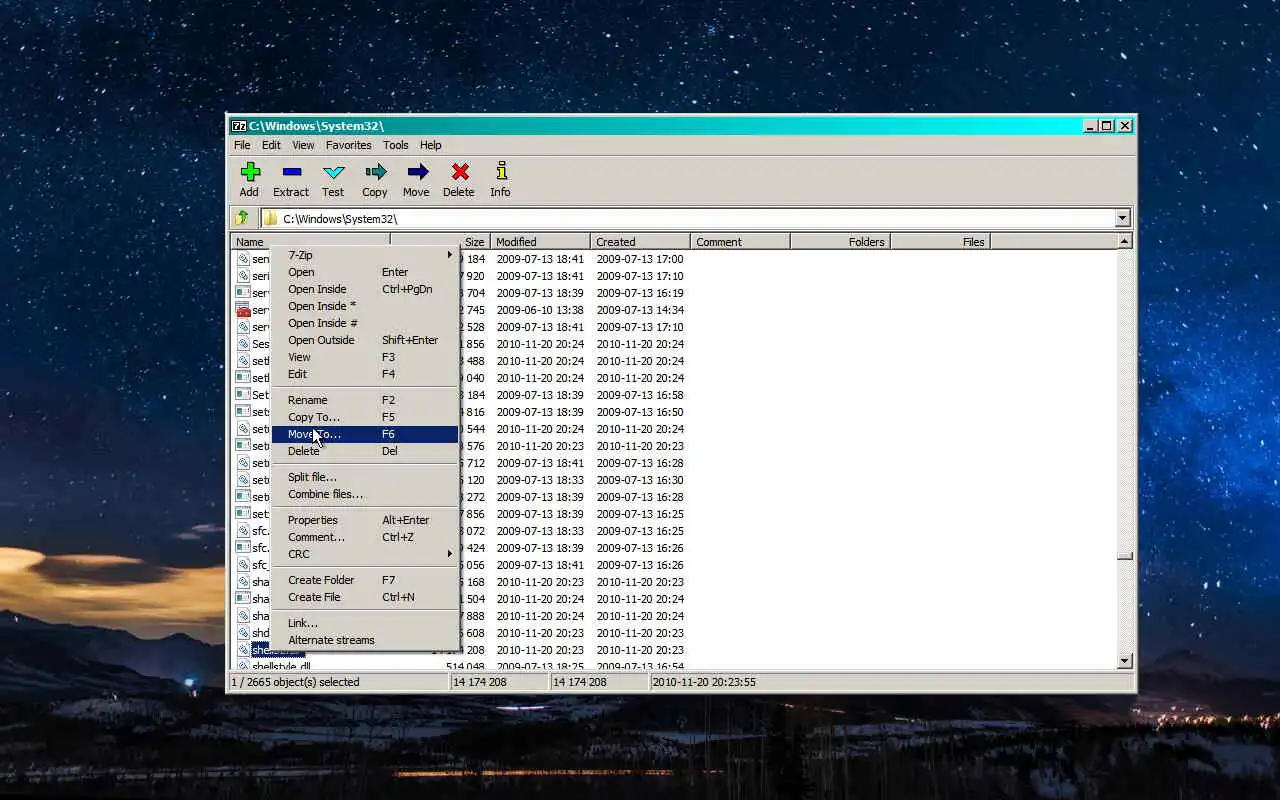
Task: Click the Copy arrow toolbar icon
Action: point(375,172)
